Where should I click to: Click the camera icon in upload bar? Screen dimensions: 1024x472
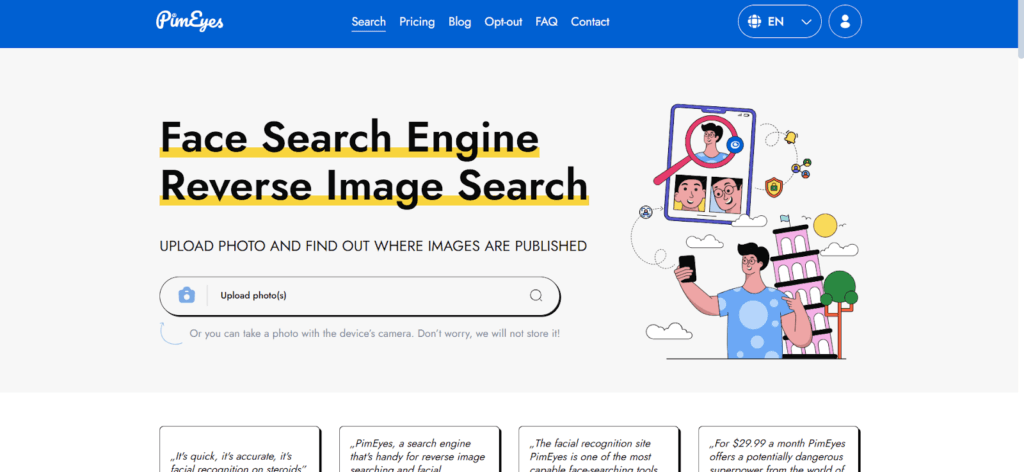[x=187, y=295]
